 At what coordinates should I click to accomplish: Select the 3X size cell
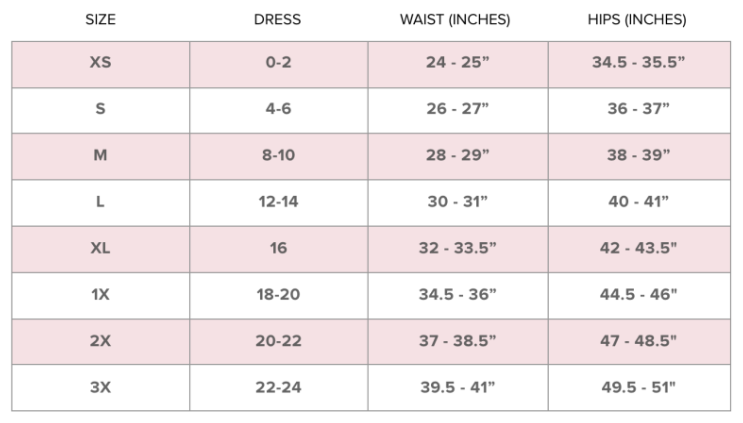click(100, 387)
